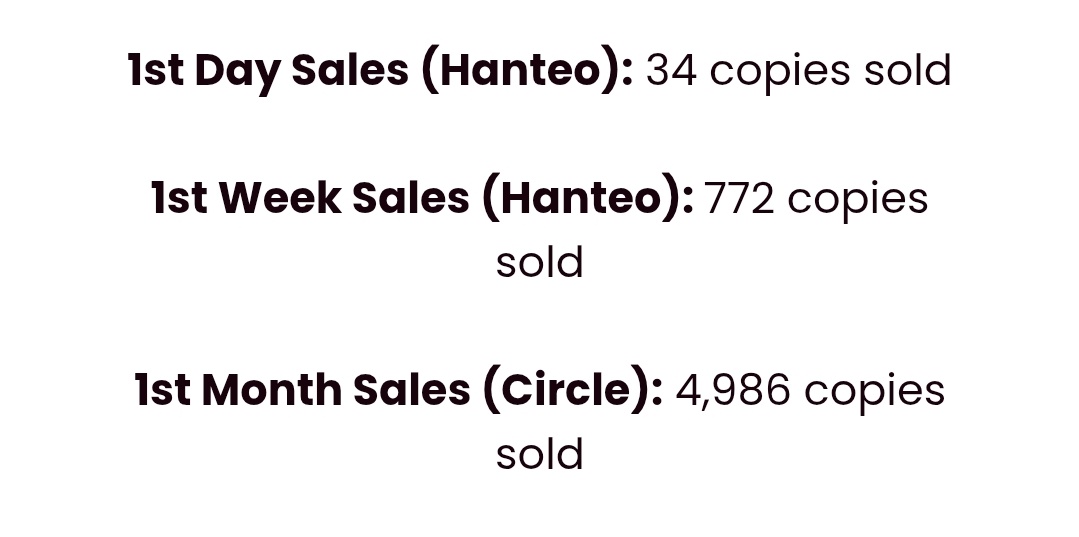Click the bold word "Week"
Viewport: 1079px width, 537px height.
point(280,199)
